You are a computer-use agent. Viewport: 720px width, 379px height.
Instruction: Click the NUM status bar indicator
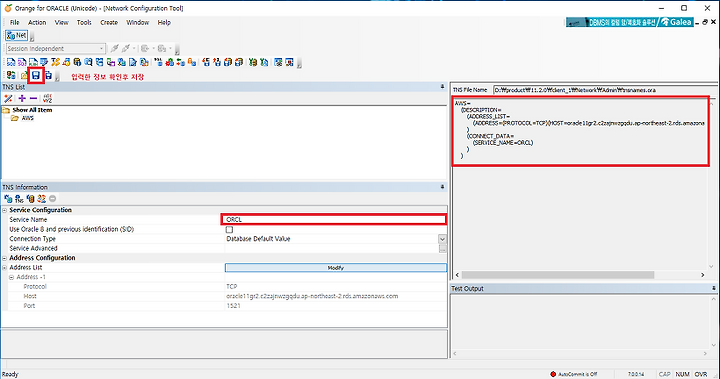click(x=682, y=374)
